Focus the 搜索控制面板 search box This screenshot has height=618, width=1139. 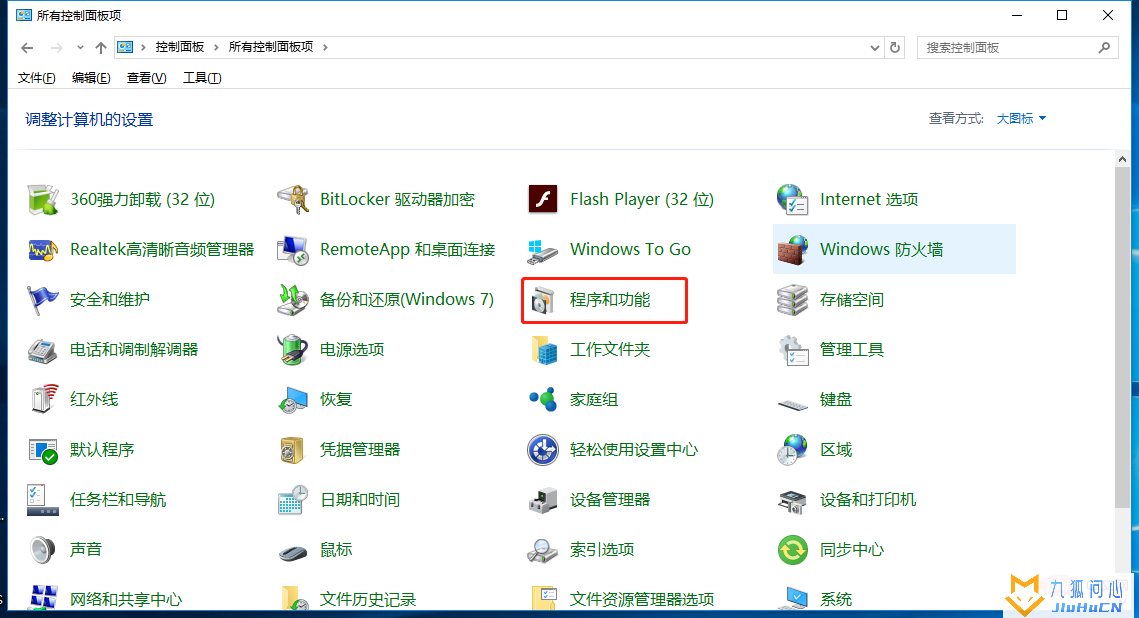pos(1018,47)
